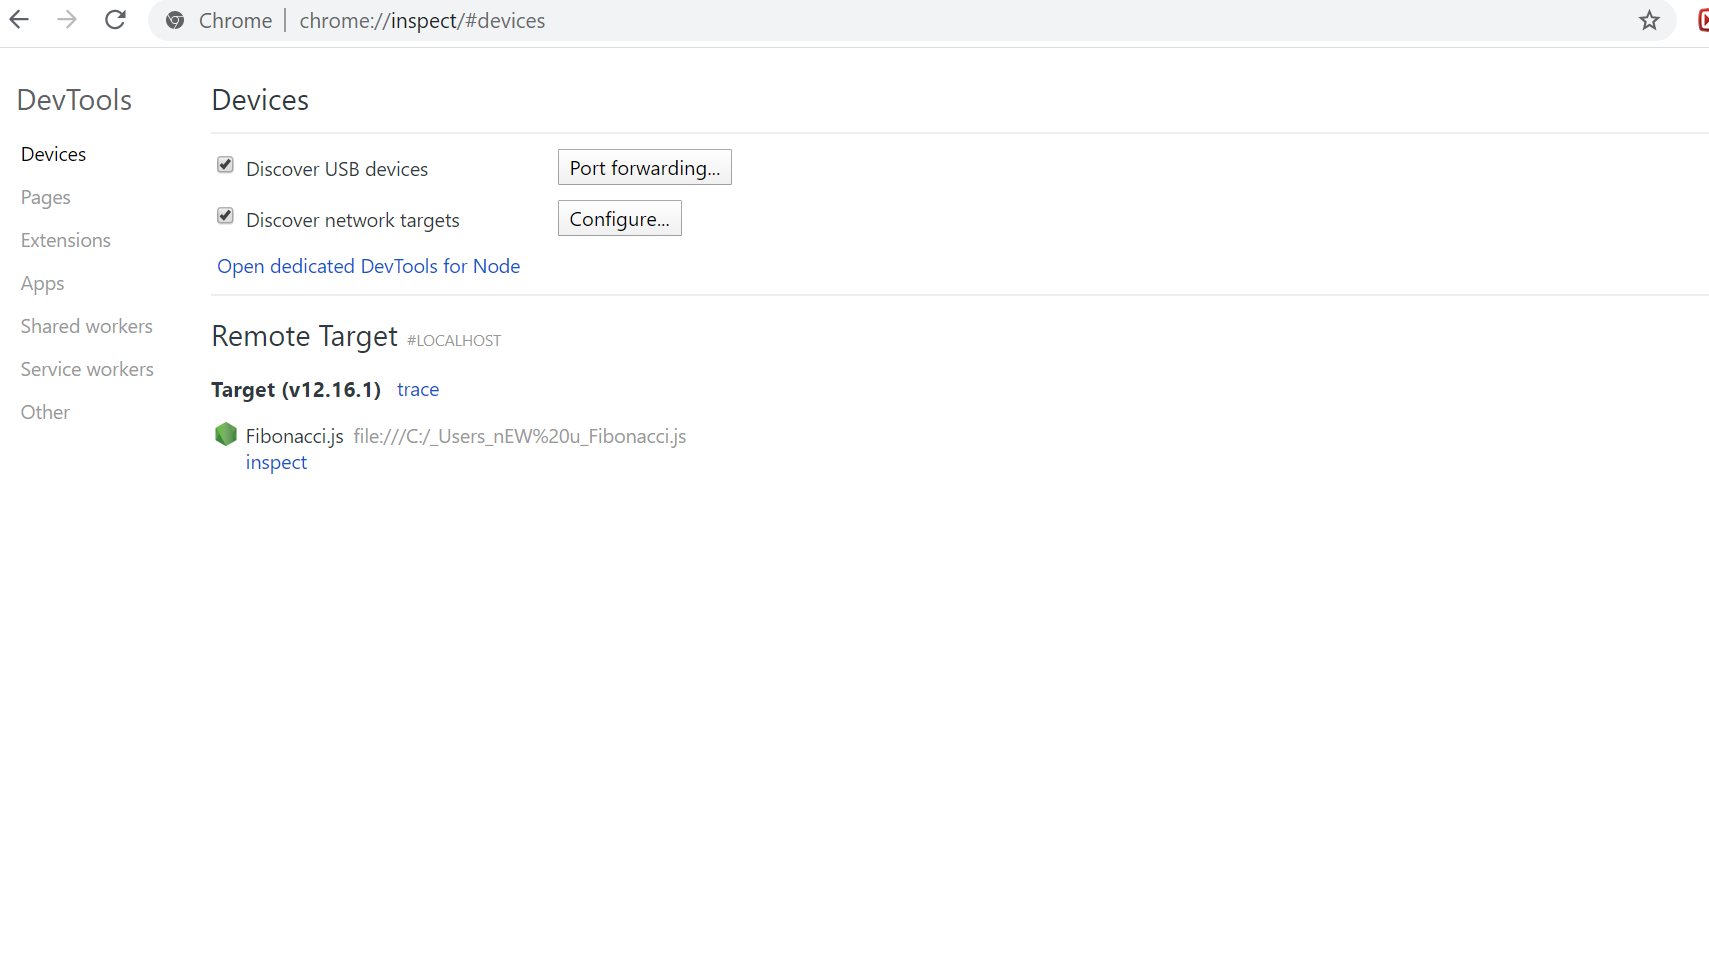Click the Chrome site info icon
Viewport: 1709px width, 961px height.
175,20
